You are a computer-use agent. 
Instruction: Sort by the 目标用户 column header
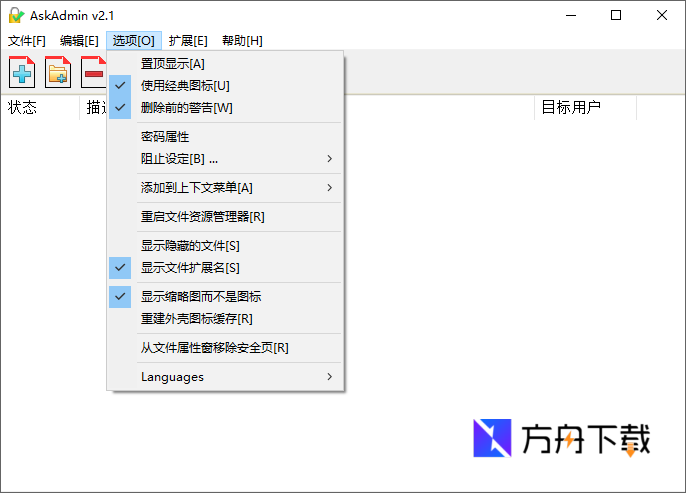[x=585, y=107]
